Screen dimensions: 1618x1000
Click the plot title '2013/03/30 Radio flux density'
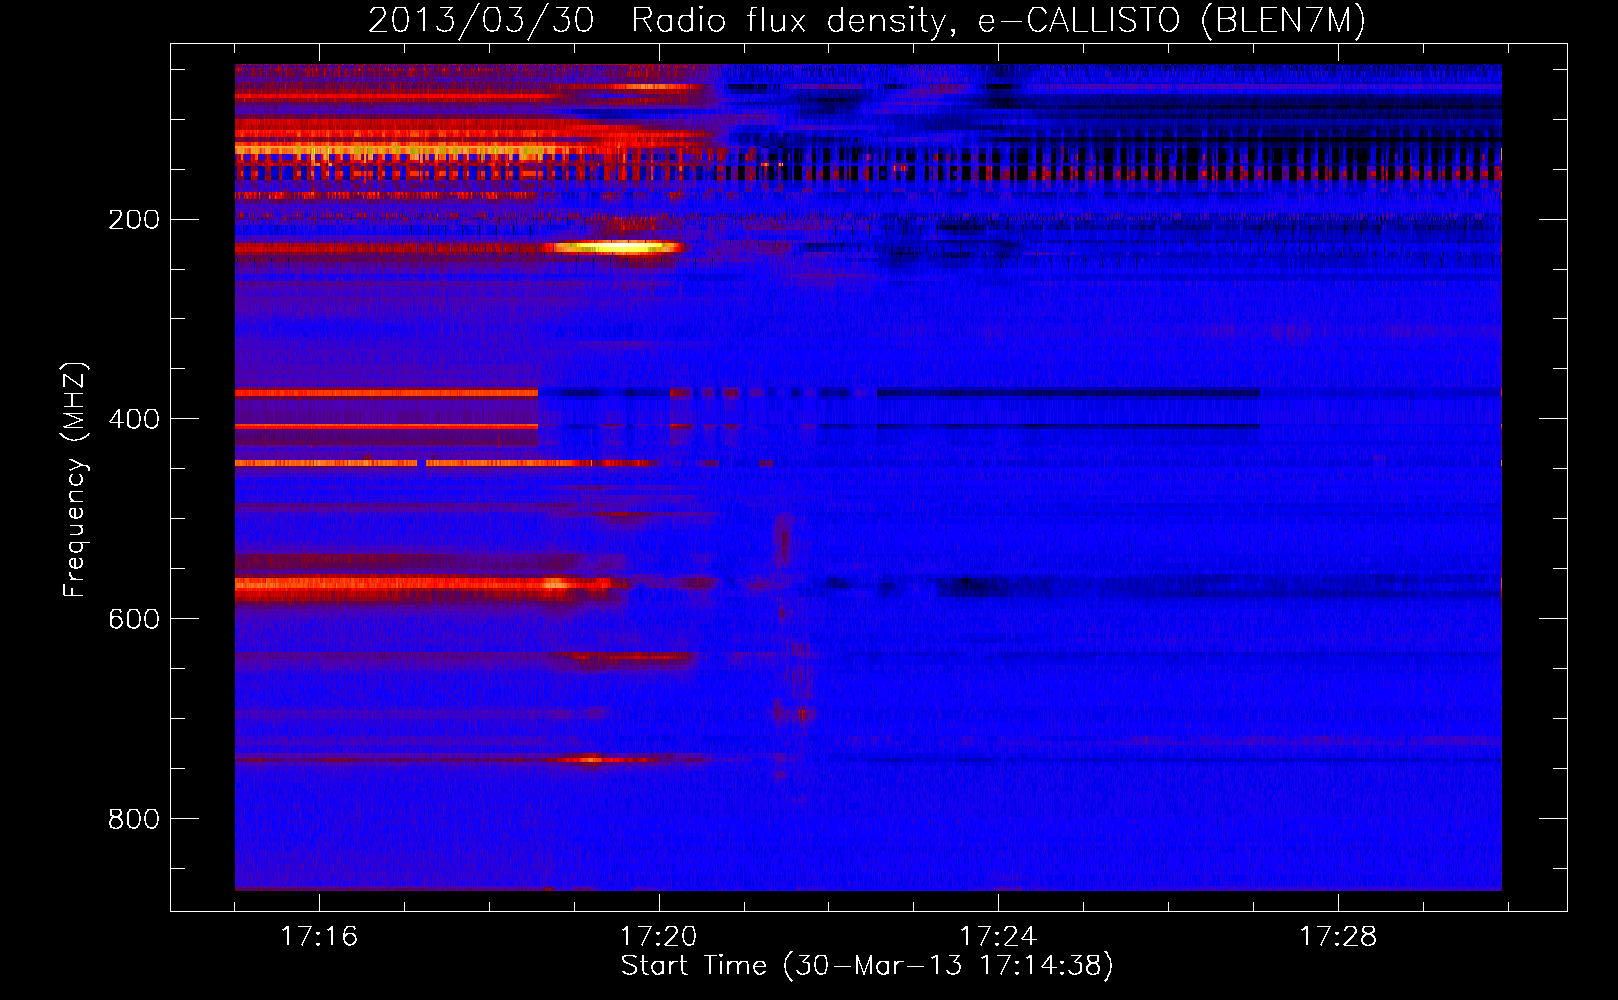[x=867, y=20]
